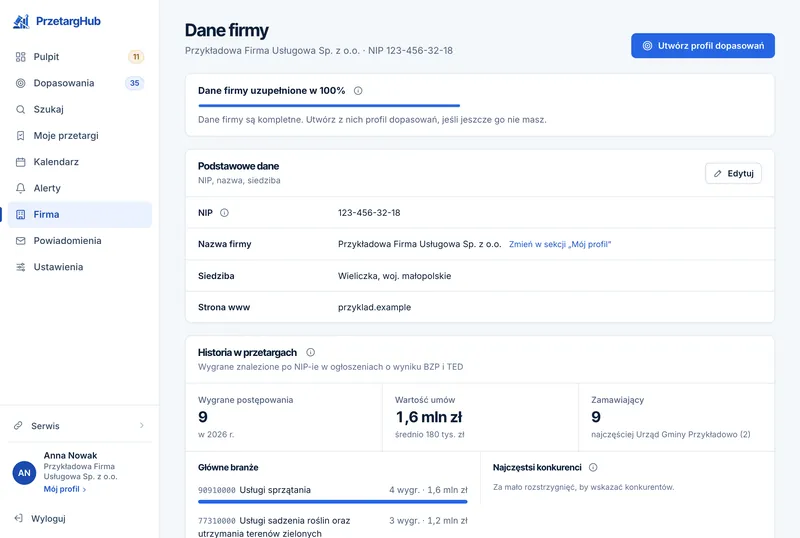Click the Usługi sprzątania blue bar
The height and width of the screenshot is (538, 800).
pos(333,502)
